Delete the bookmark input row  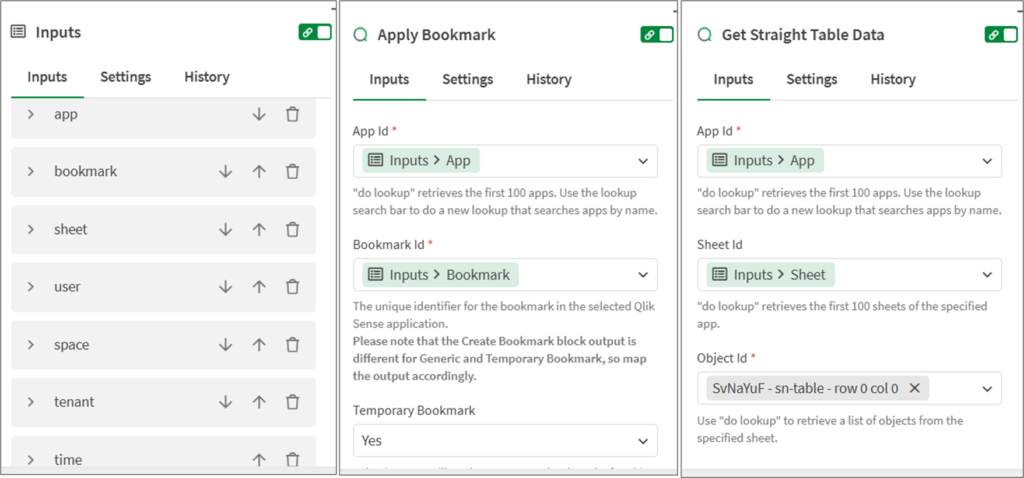click(292, 172)
